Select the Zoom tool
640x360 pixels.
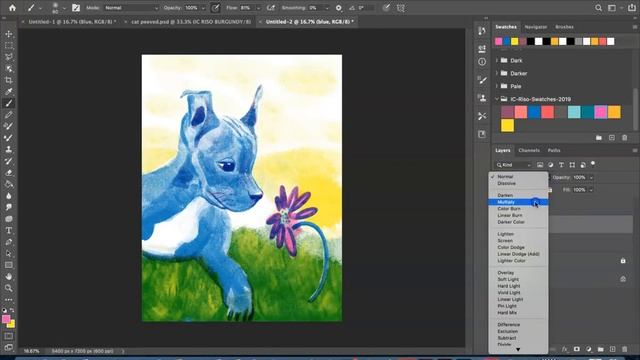coord(9,288)
